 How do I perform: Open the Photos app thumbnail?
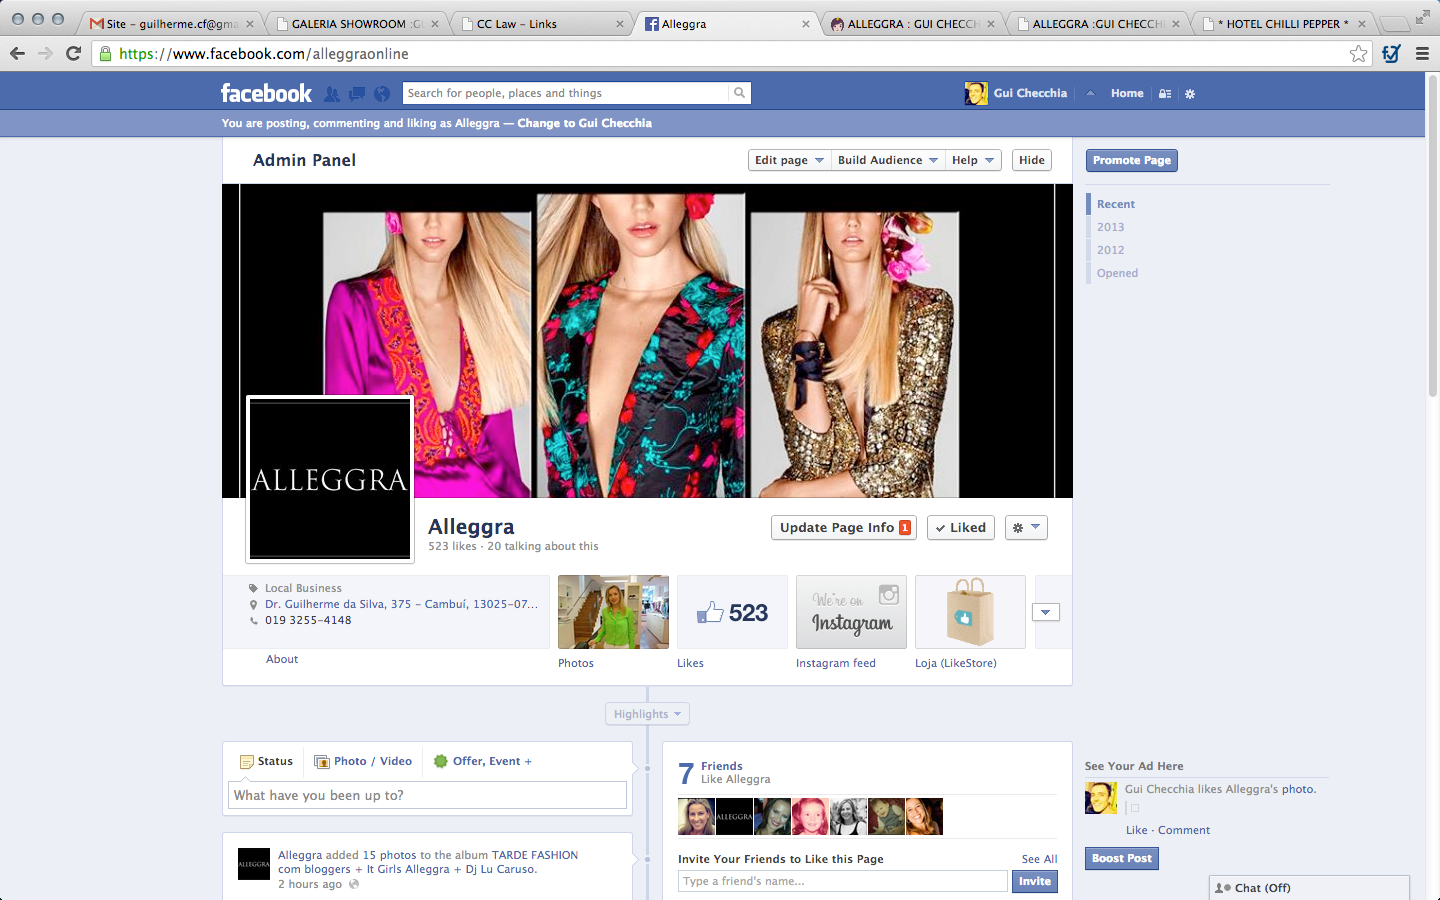click(x=613, y=612)
